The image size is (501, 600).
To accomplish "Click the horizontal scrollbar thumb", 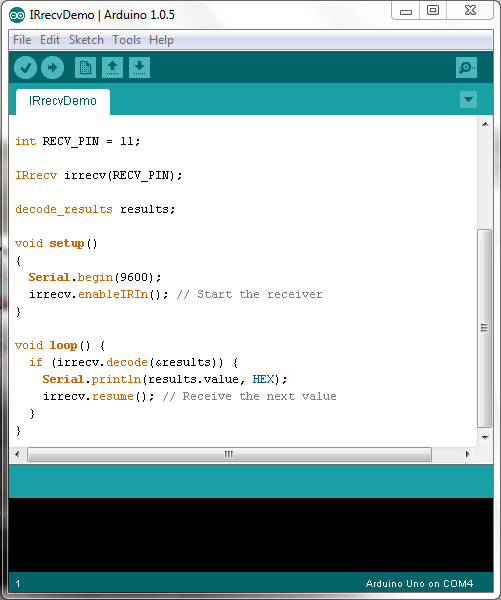I will click(x=230, y=454).
